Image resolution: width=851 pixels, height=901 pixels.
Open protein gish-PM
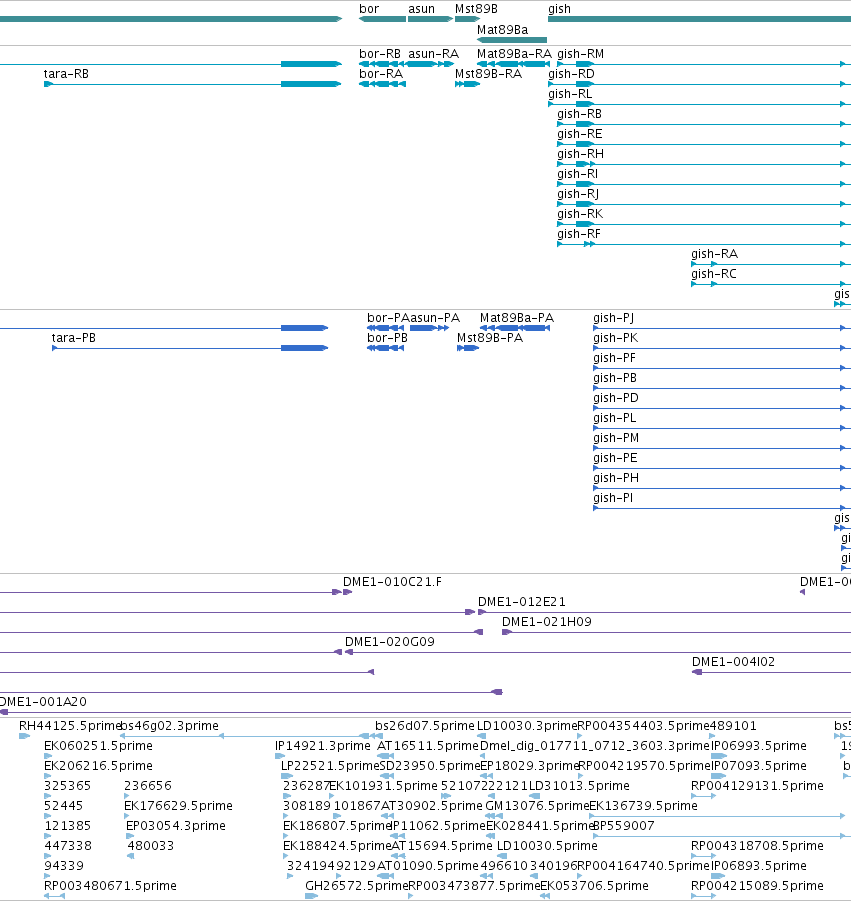click(x=616, y=438)
